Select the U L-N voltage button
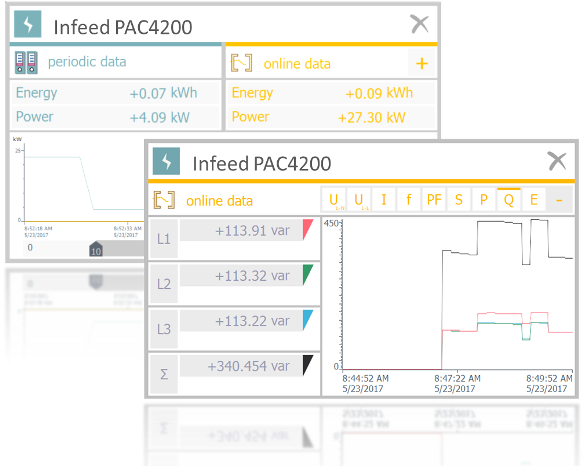The image size is (583, 466). 334,200
